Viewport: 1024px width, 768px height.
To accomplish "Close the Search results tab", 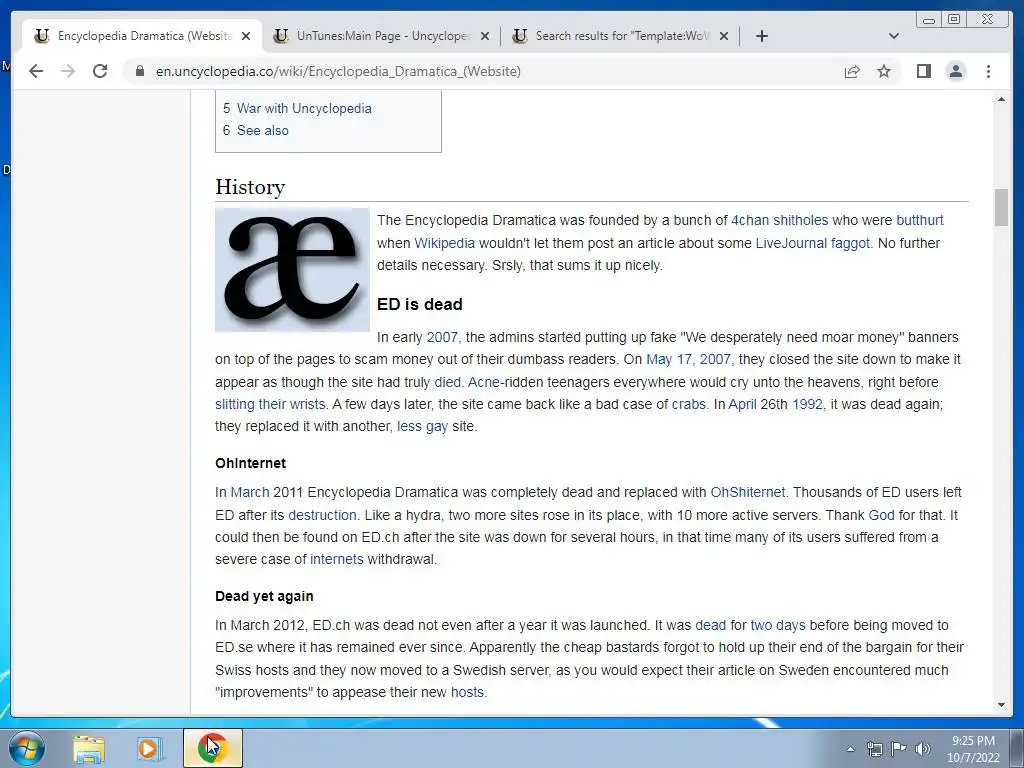I will 724,36.
